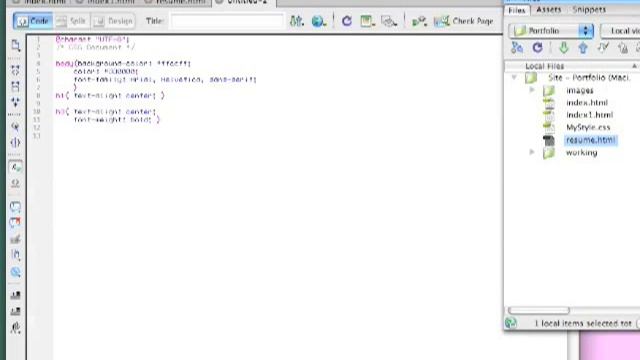This screenshot has width=640, height=360.
Task: Open the Portfolio site dropdown
Action: tap(551, 31)
